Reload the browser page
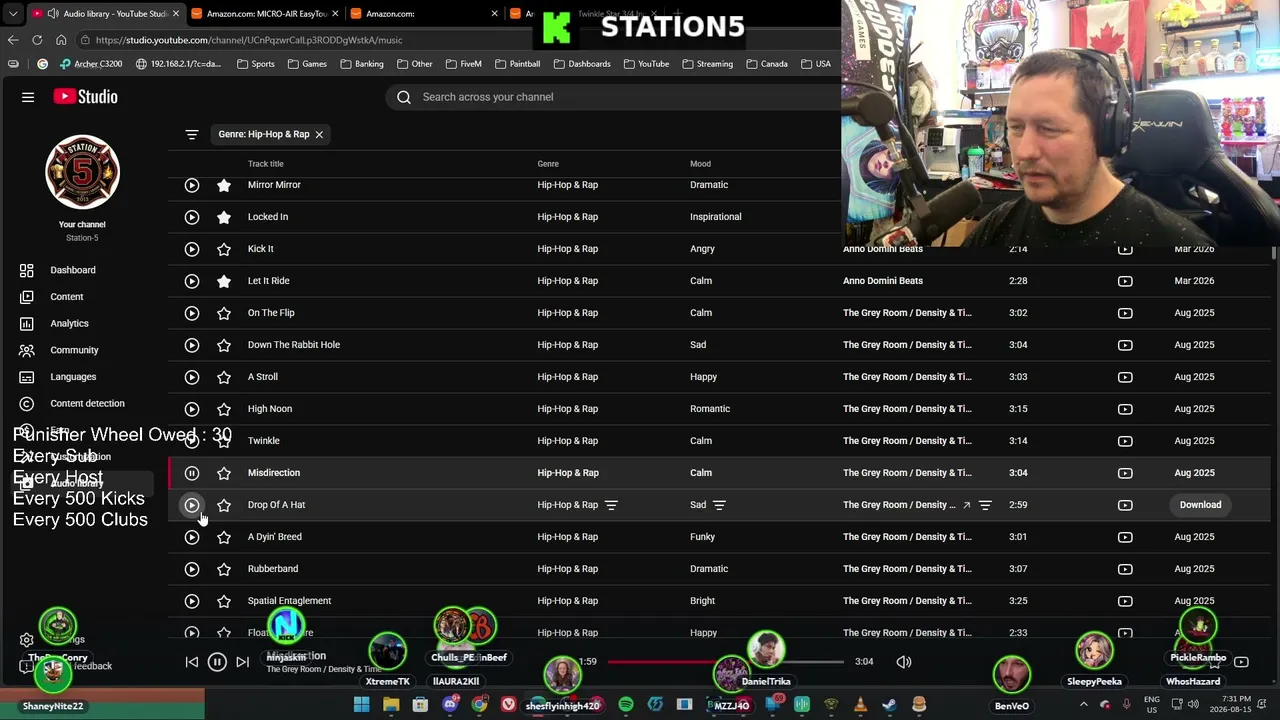This screenshot has height=720, width=1280. pos(37,40)
